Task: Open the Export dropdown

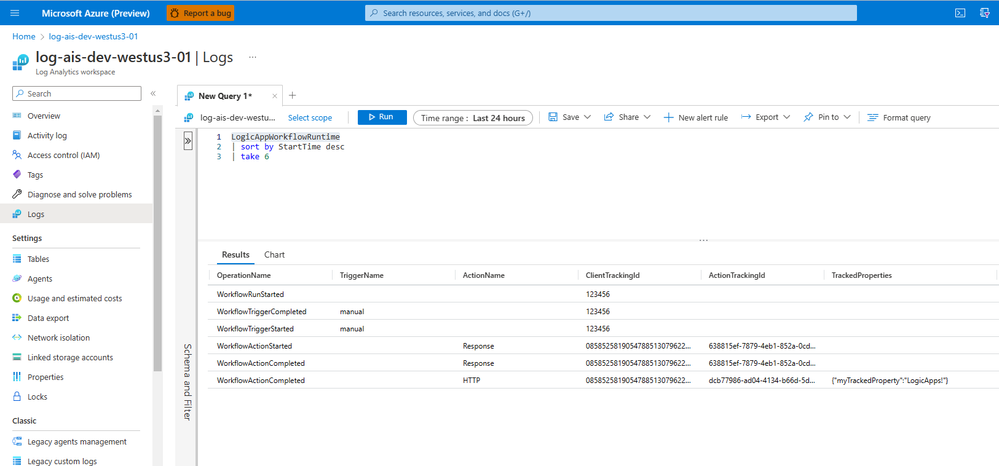Action: (x=766, y=117)
